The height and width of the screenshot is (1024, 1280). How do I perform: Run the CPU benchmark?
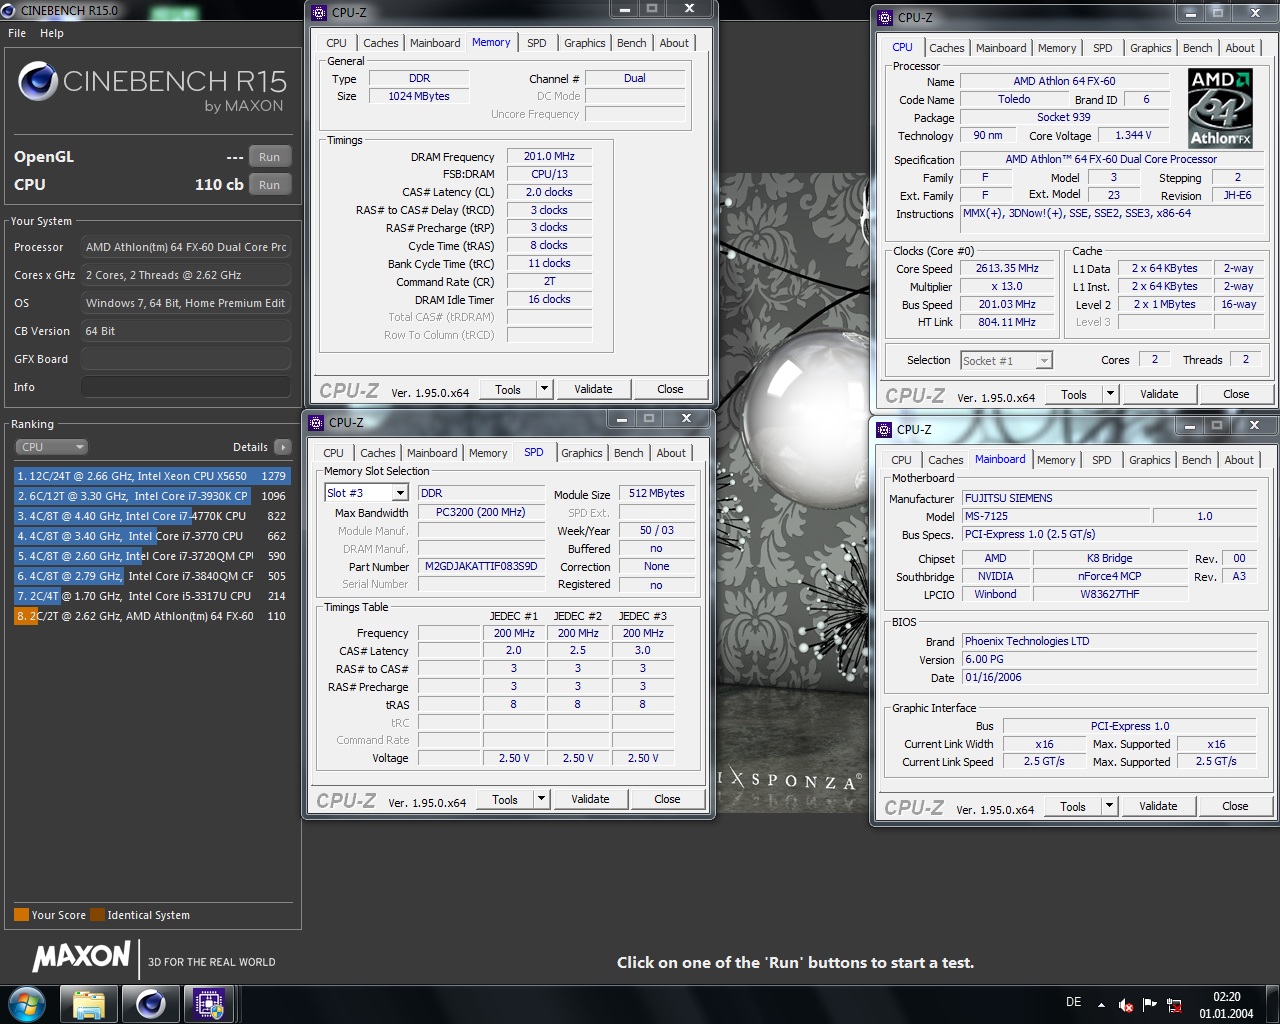(x=270, y=185)
